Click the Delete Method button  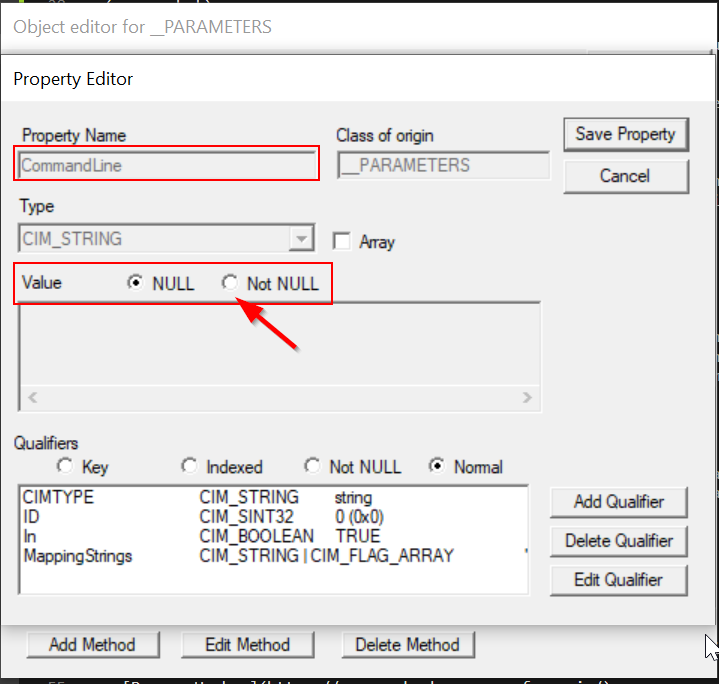coord(407,645)
